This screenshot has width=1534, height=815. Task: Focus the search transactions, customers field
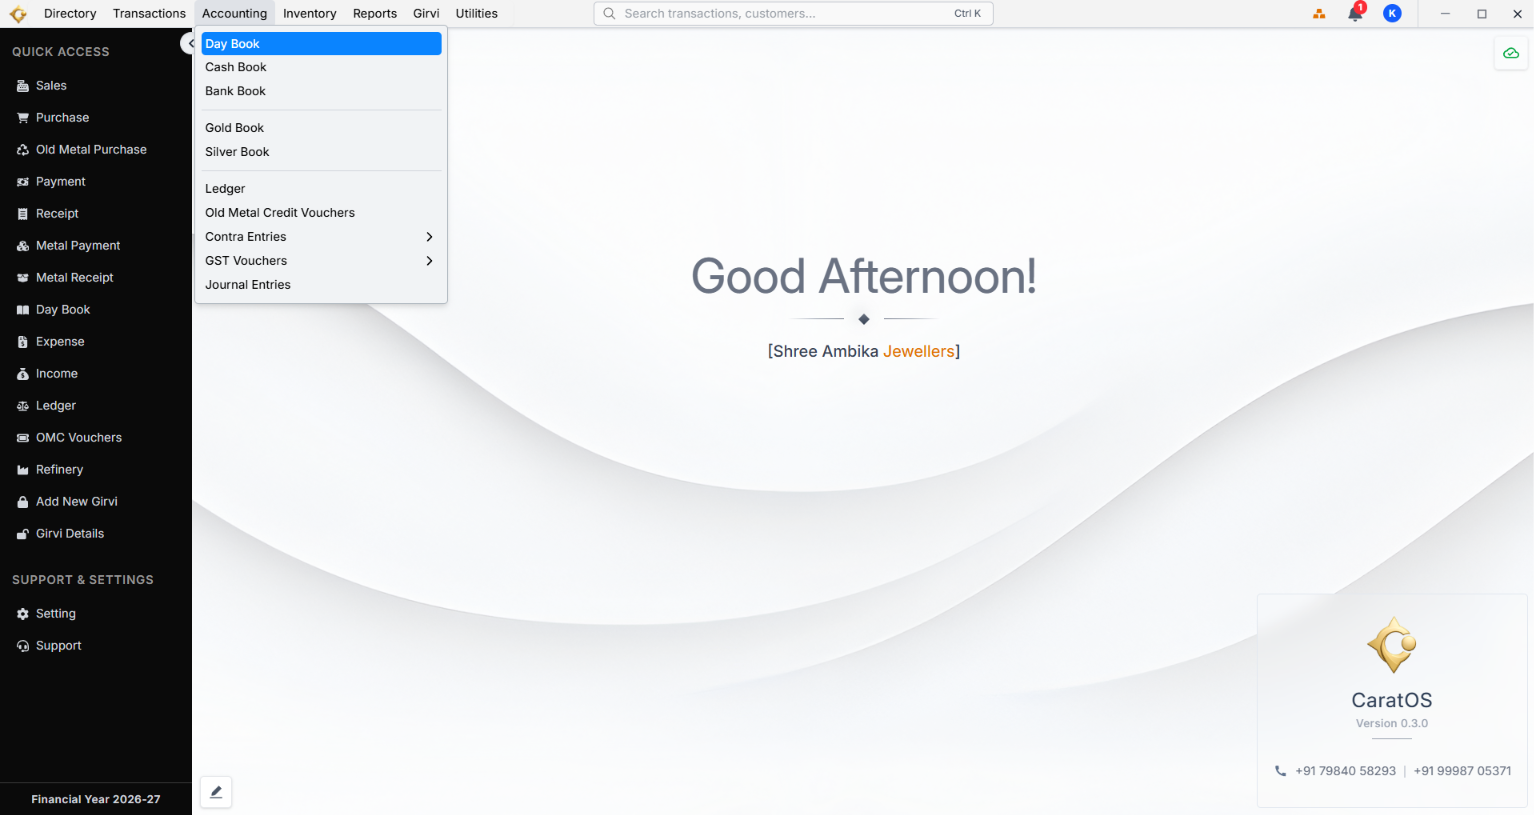click(793, 14)
